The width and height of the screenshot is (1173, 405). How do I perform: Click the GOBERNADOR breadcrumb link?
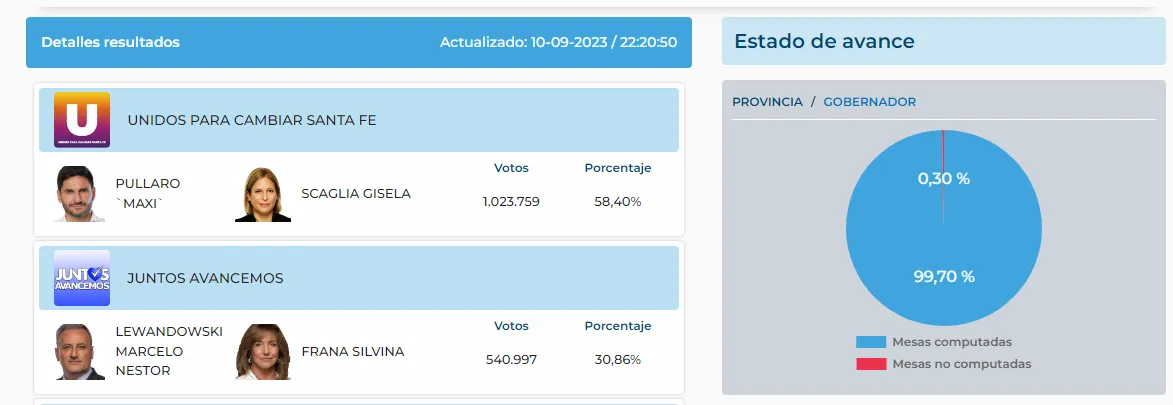(869, 102)
